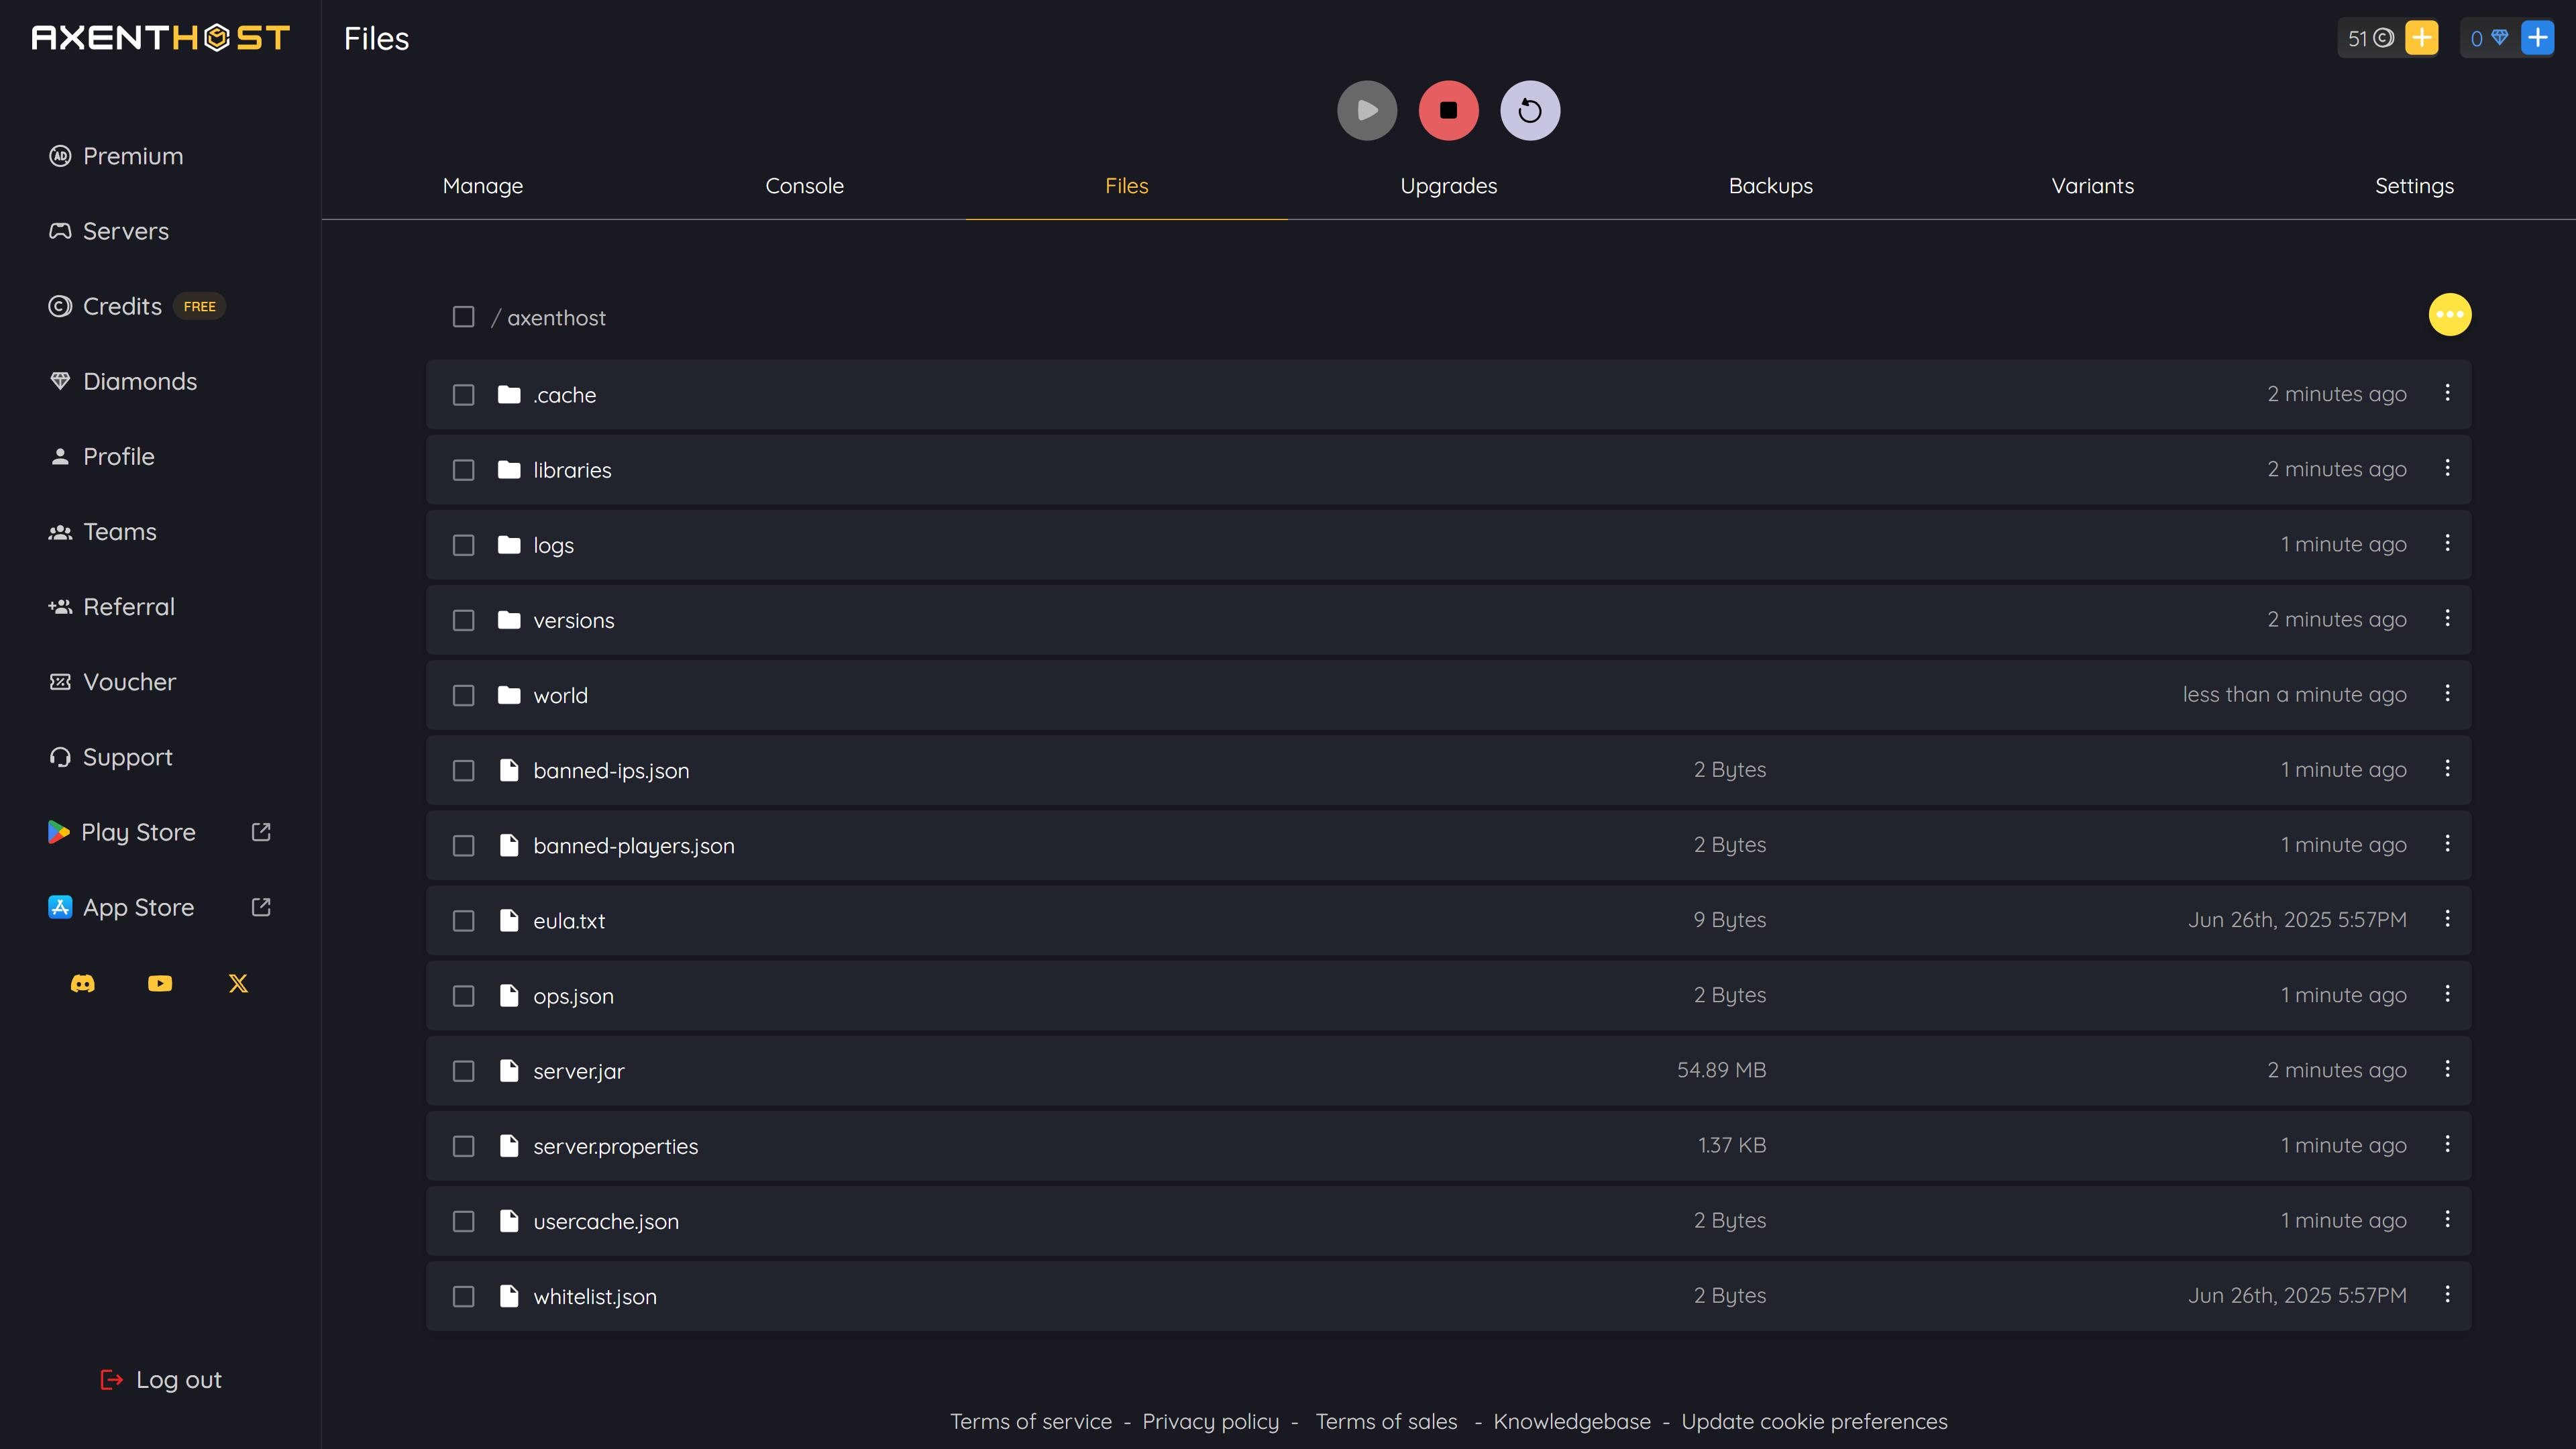Open the X social icon link
This screenshot has height=1449, width=2576.
238,984
